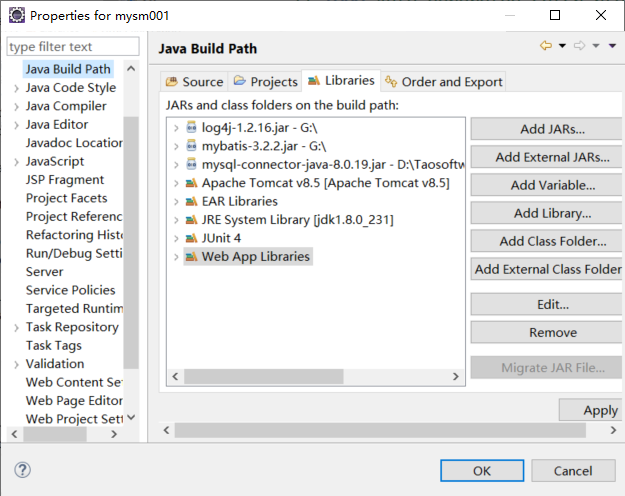
Task: Click the Add External JARs... button
Action: [552, 157]
